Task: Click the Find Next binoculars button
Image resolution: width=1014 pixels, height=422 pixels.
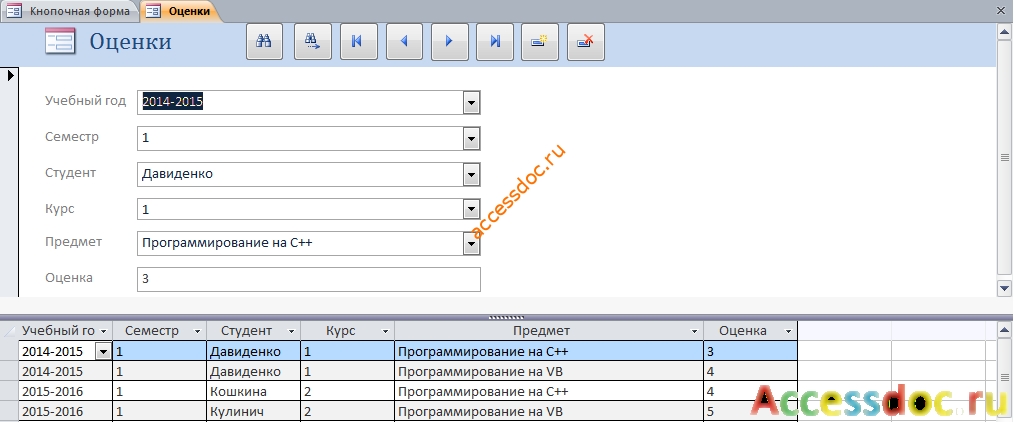Action: [x=313, y=42]
